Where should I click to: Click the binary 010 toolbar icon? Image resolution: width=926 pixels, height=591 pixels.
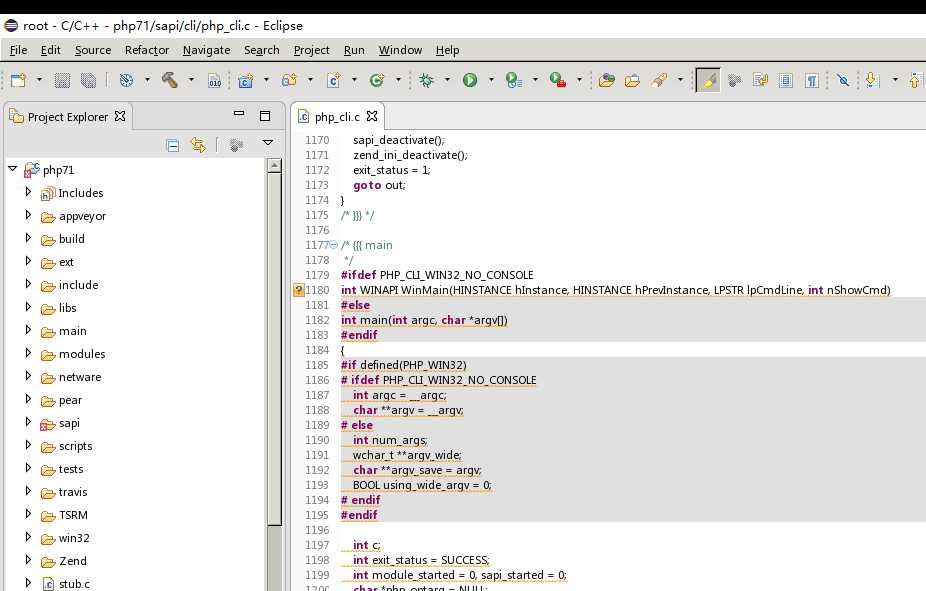click(215, 80)
